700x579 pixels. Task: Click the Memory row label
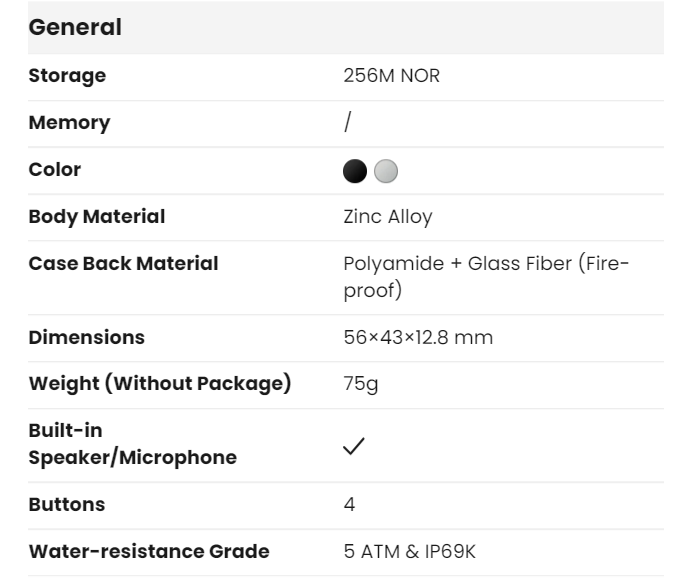(x=69, y=123)
